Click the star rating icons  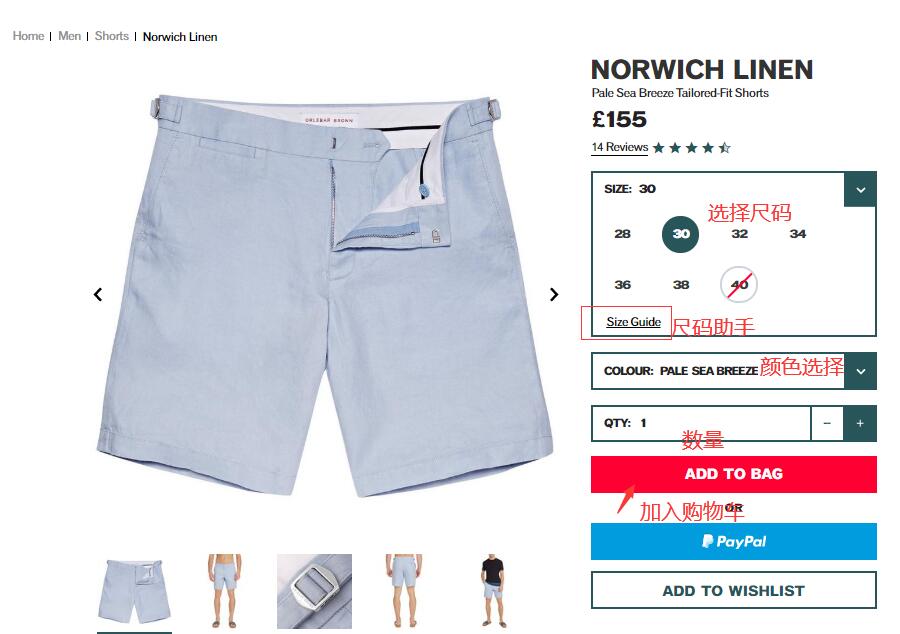tap(692, 148)
